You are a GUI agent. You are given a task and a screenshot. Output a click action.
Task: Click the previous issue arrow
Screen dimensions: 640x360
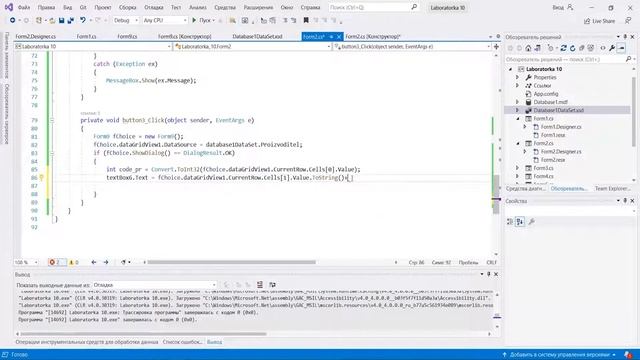click(x=94, y=262)
